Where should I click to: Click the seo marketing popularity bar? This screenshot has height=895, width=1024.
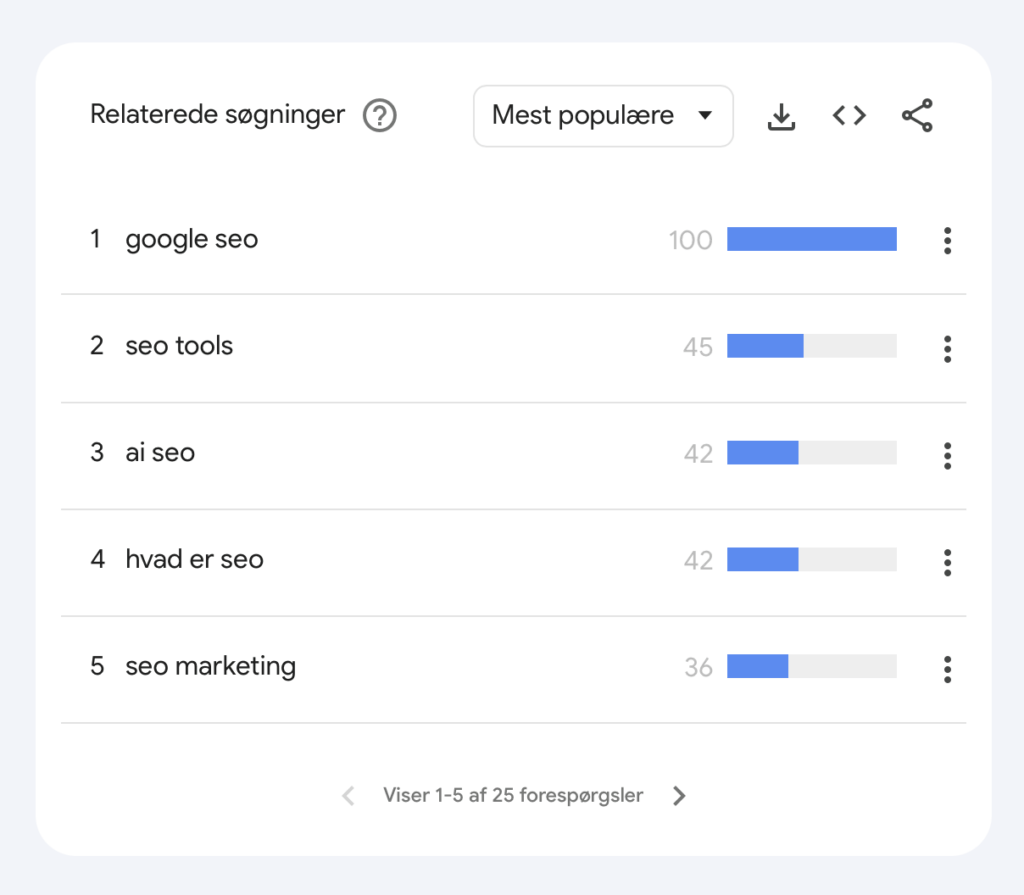[811, 667]
